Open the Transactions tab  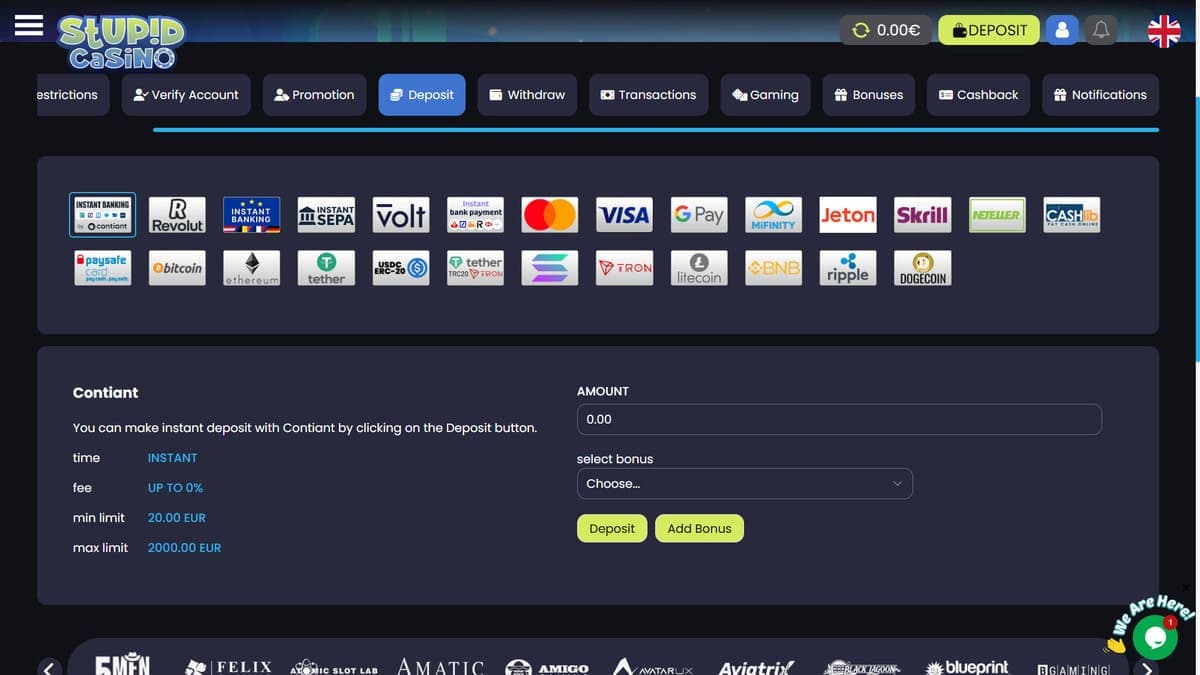[x=648, y=95]
